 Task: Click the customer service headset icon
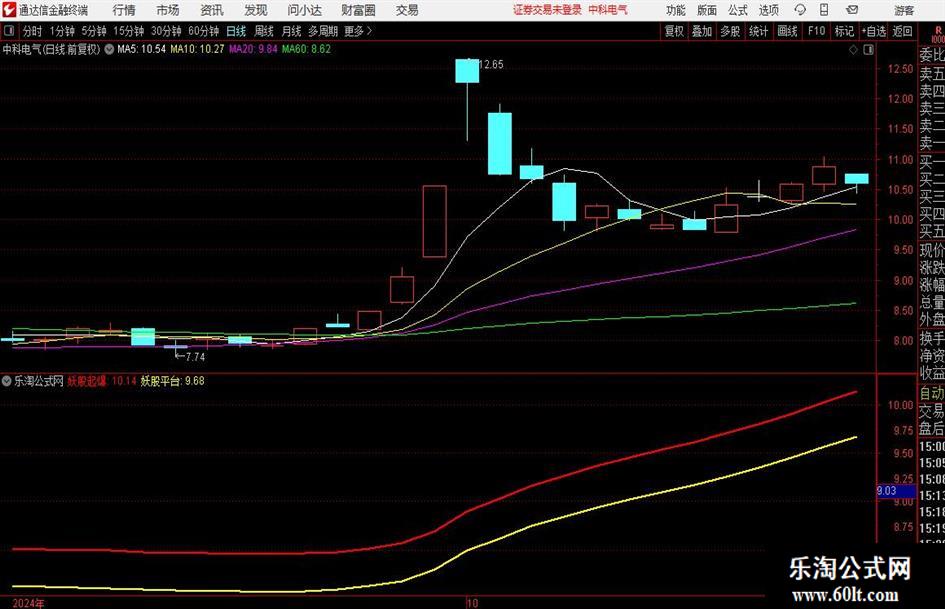(x=800, y=10)
